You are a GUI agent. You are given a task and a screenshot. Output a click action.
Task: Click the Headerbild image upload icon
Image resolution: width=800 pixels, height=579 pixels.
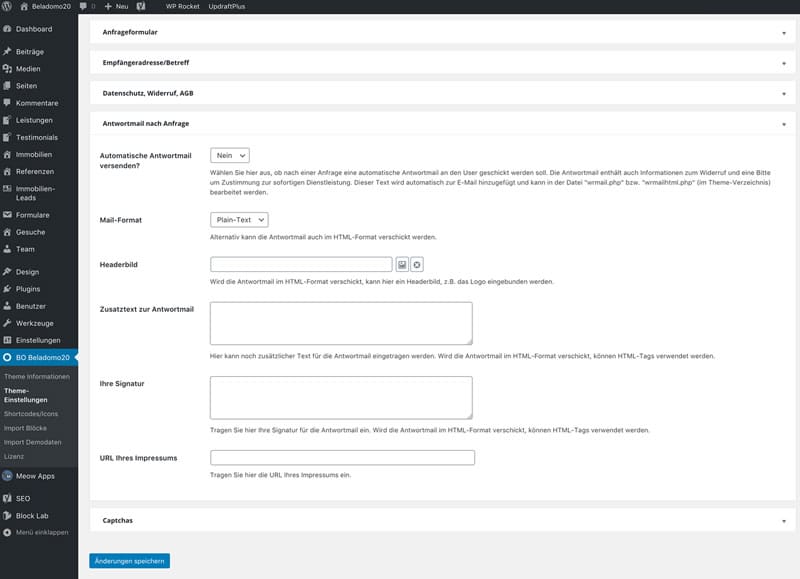pyautogui.click(x=402, y=264)
